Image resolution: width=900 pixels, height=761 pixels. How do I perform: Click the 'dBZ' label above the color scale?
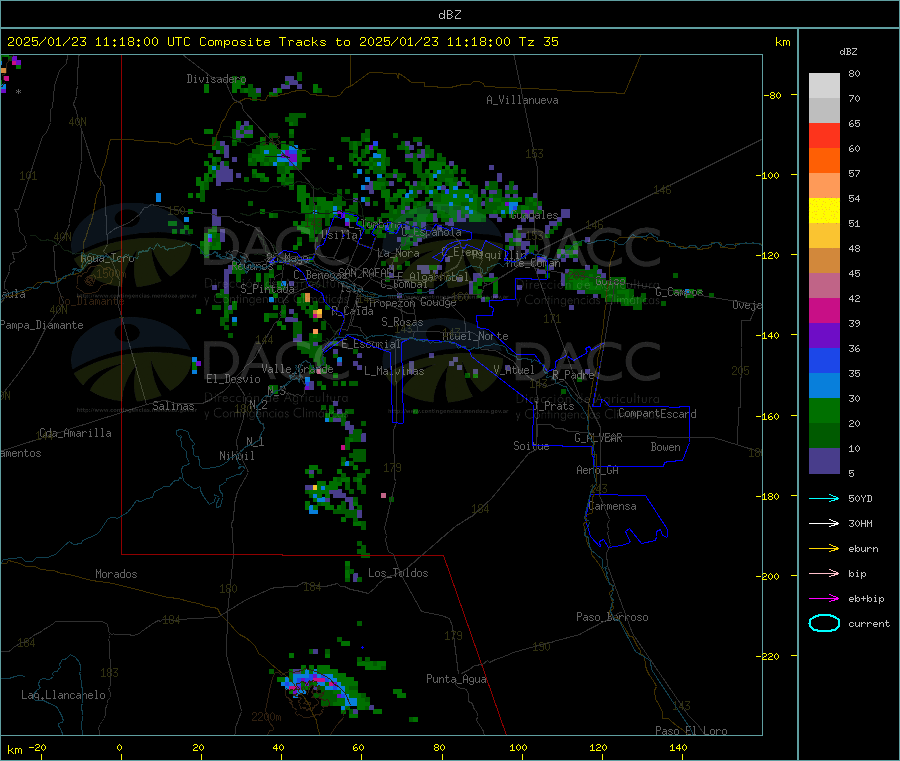click(848, 52)
